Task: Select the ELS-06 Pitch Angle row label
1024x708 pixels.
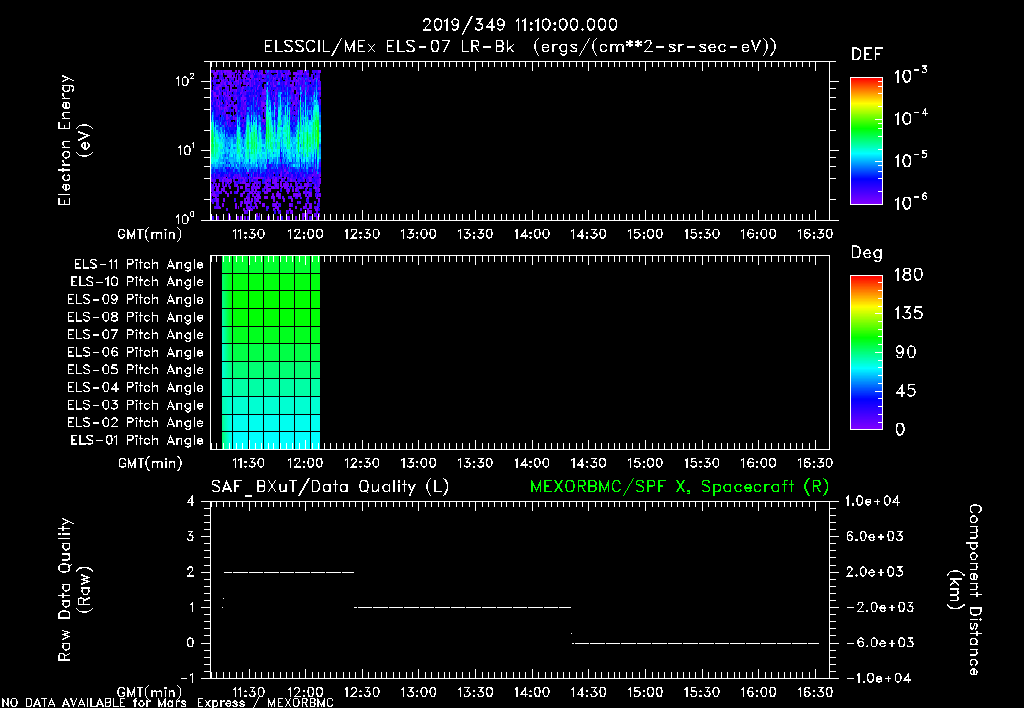Action: click(135, 353)
